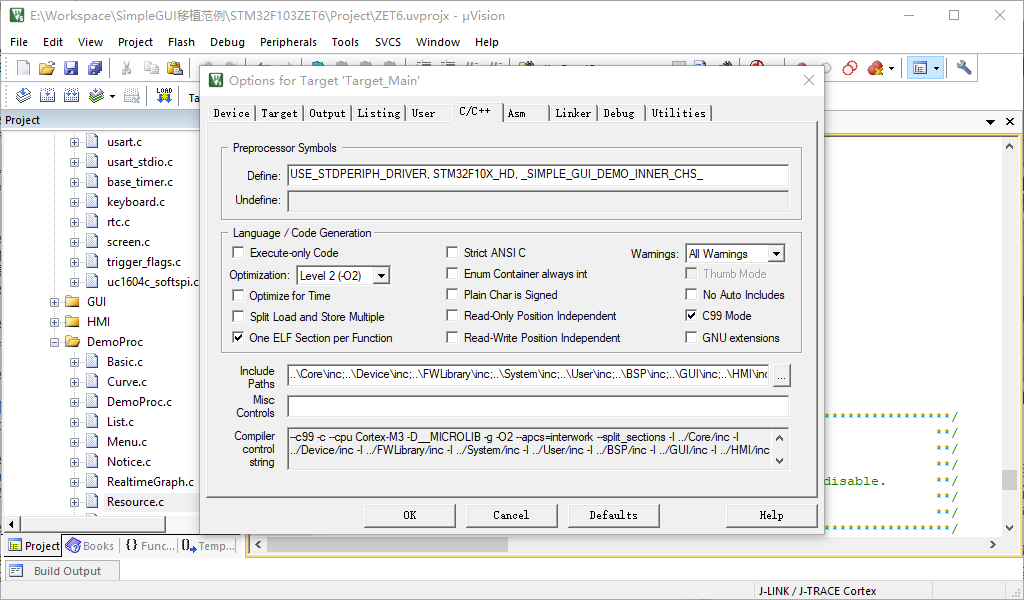Expand the HMI group in project tree
This screenshot has width=1024, height=600.
click(55, 322)
